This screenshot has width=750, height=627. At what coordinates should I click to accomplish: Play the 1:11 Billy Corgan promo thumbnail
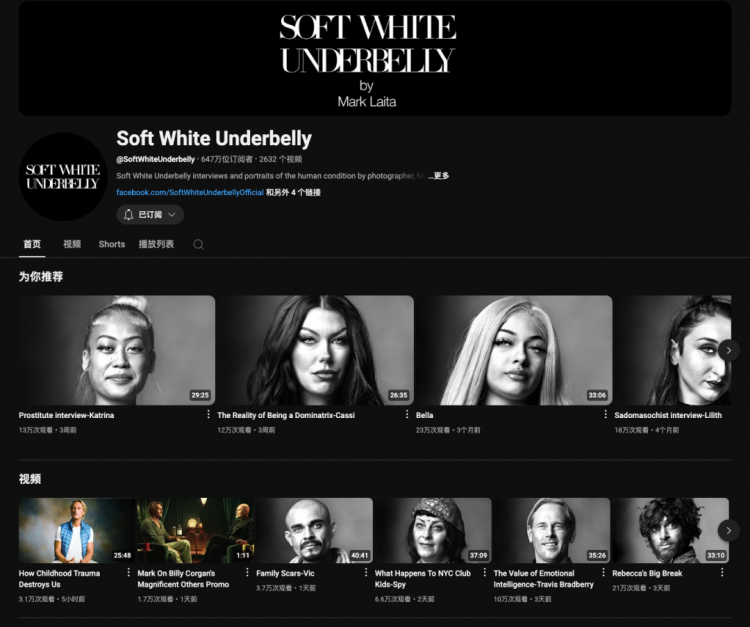196,530
